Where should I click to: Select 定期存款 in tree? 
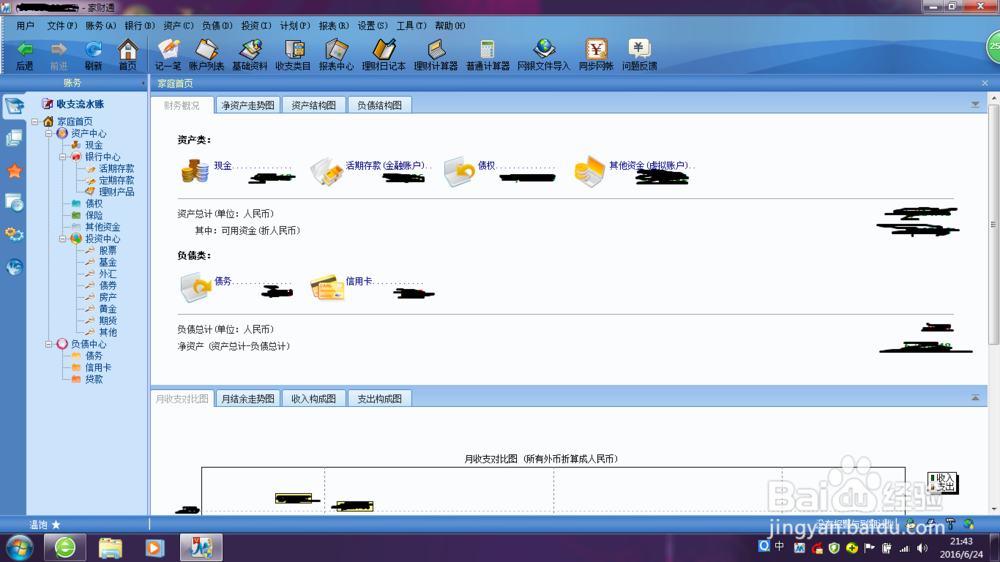tap(116, 181)
